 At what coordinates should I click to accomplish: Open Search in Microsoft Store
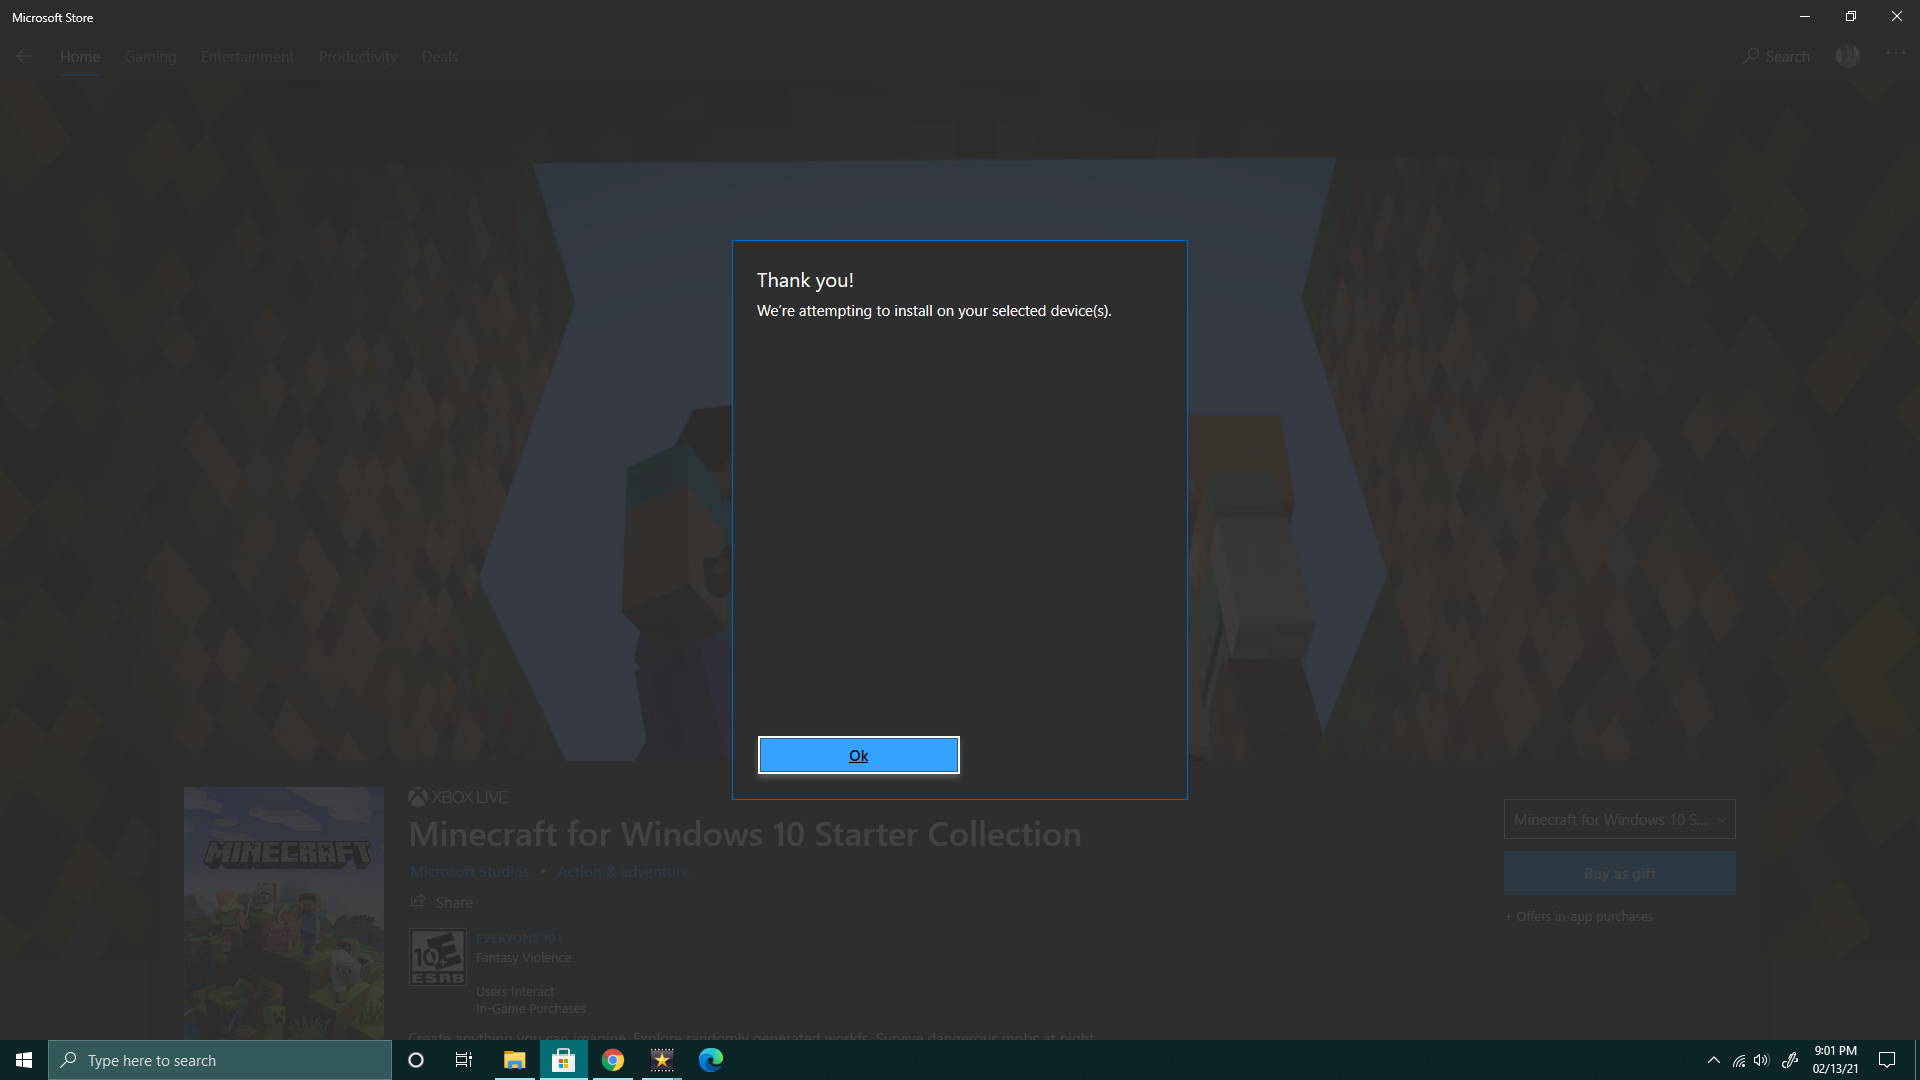(1776, 57)
